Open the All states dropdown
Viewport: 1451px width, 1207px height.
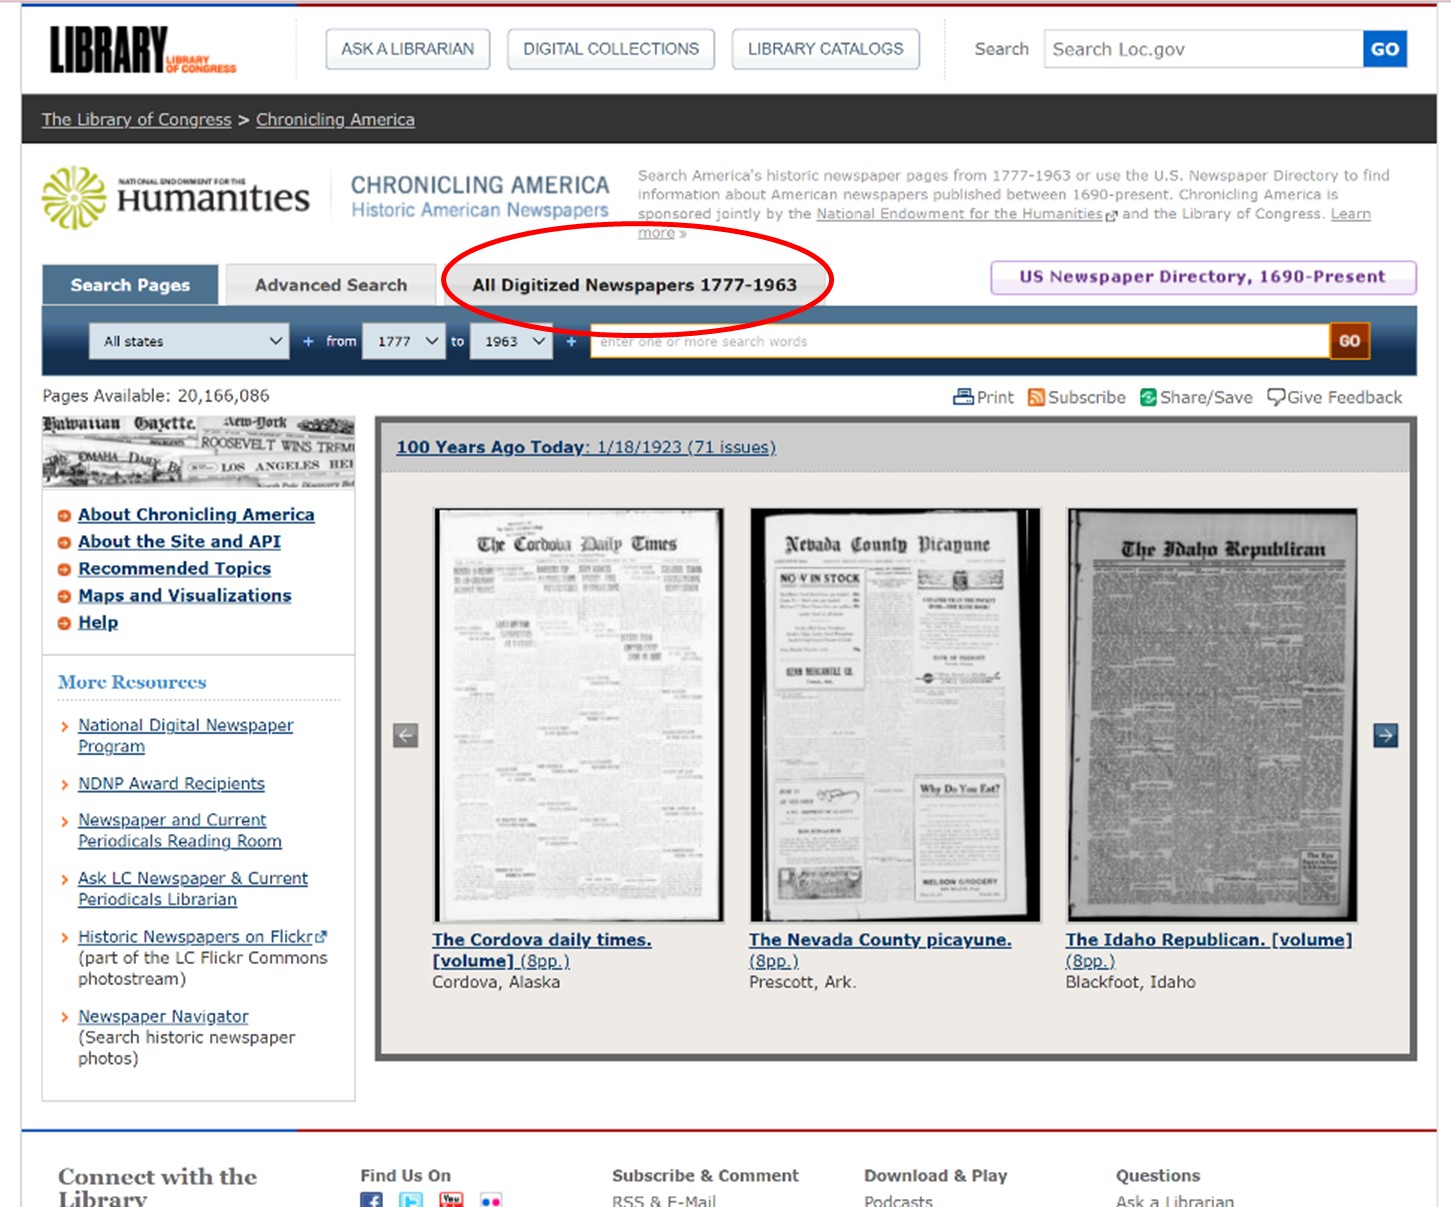coord(190,341)
